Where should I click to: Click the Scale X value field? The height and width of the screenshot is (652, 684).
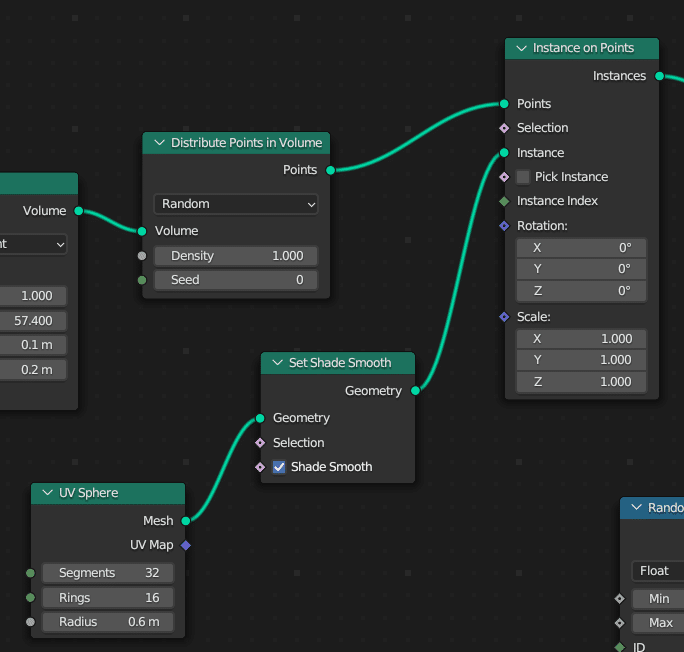coord(581,339)
